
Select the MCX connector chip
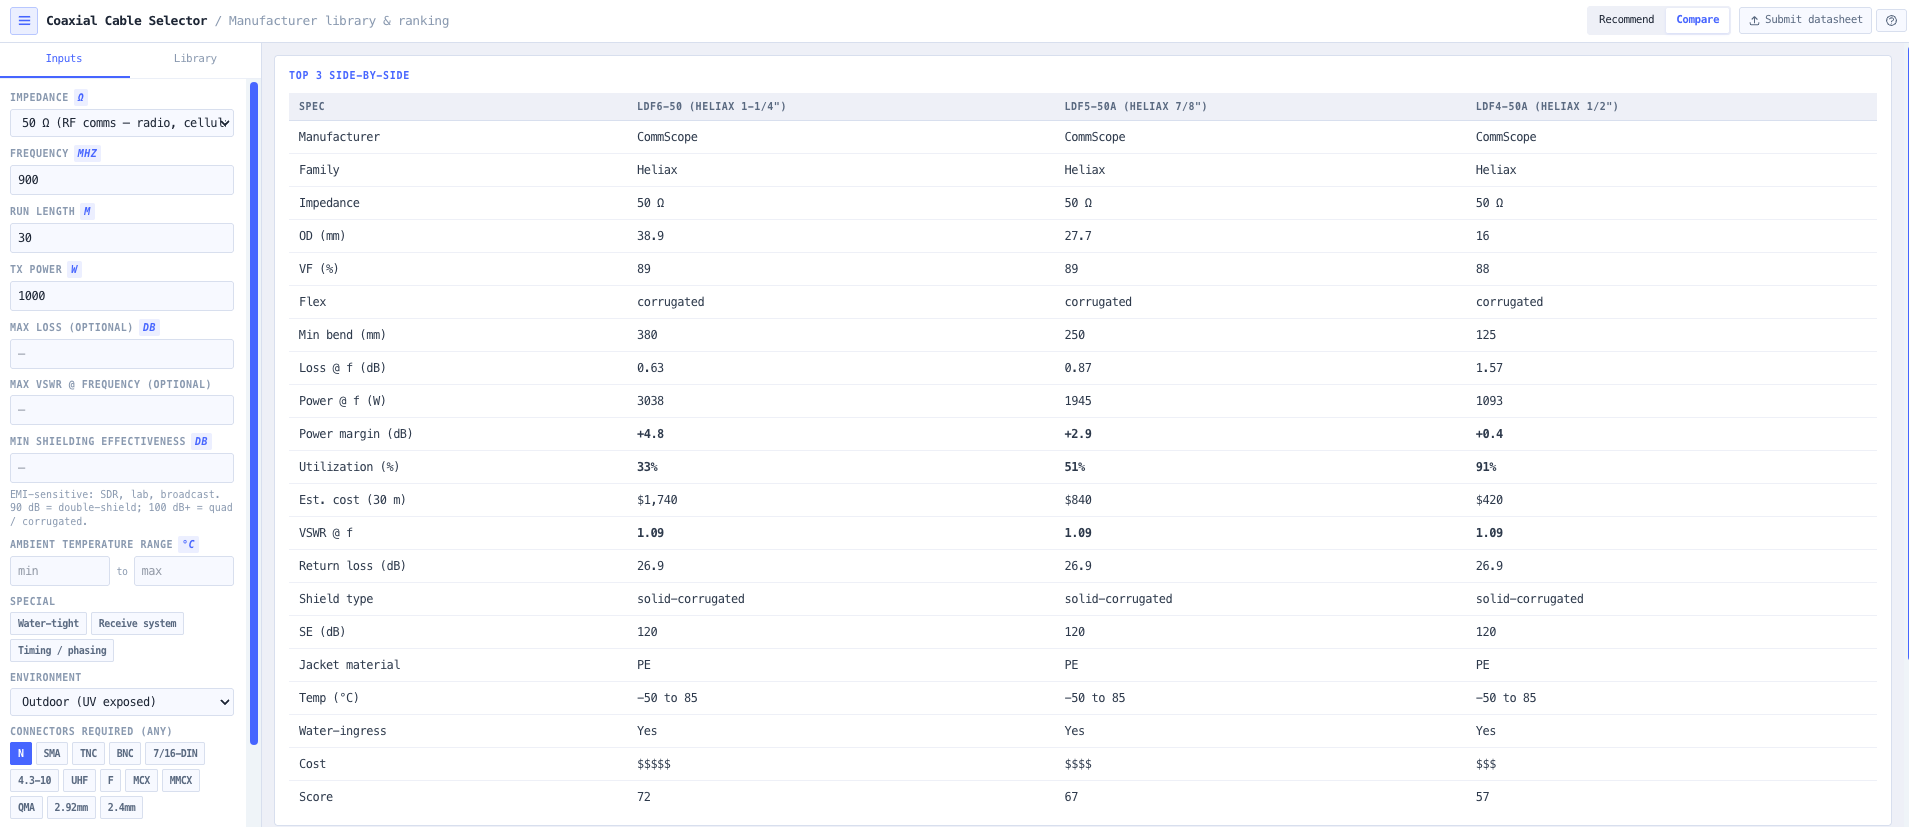click(142, 781)
